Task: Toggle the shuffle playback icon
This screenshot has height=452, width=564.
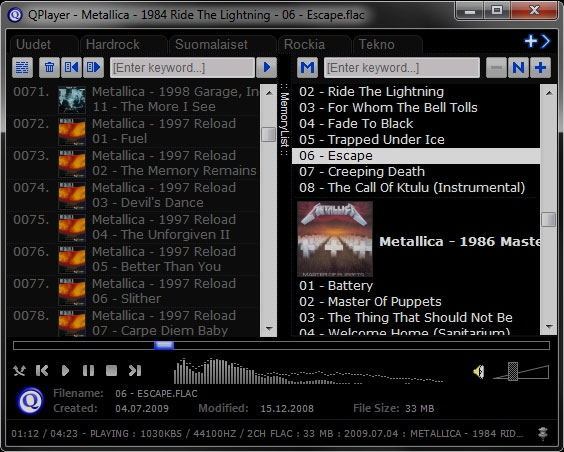Action: [19, 370]
